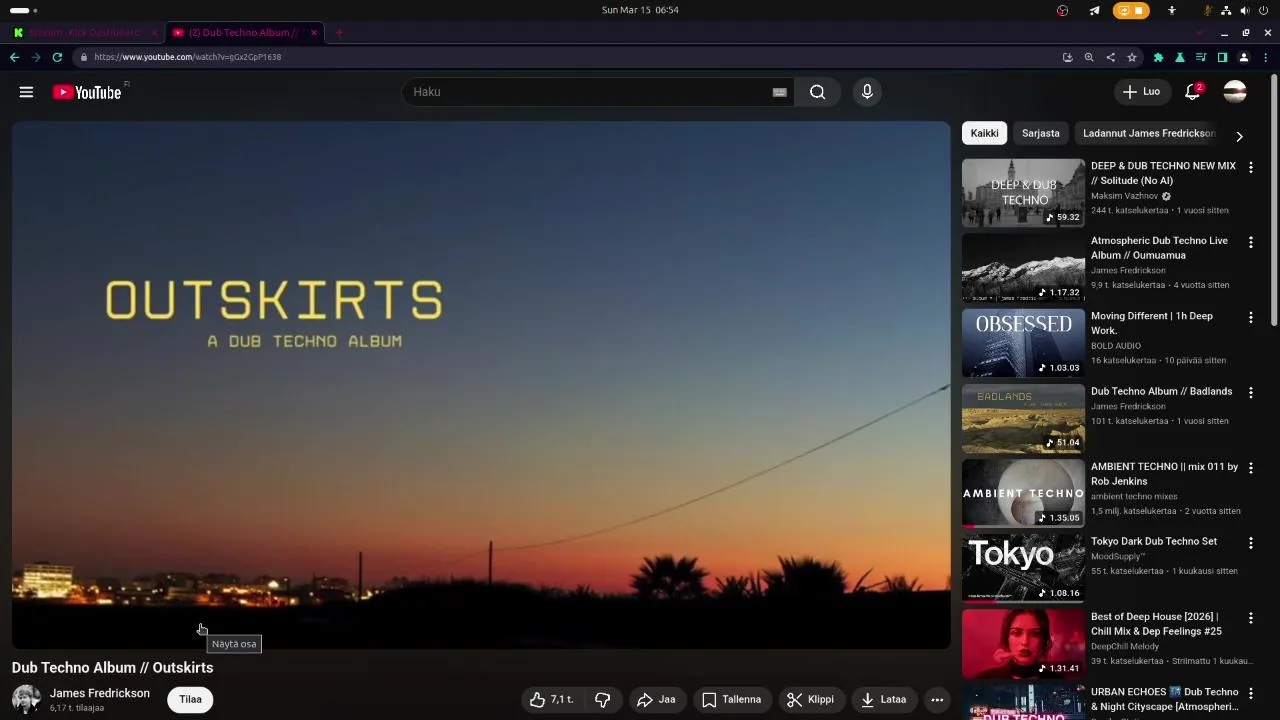Open the on-screen keyboard in search box
Image resolution: width=1280 pixels, height=720 pixels.
click(779, 92)
